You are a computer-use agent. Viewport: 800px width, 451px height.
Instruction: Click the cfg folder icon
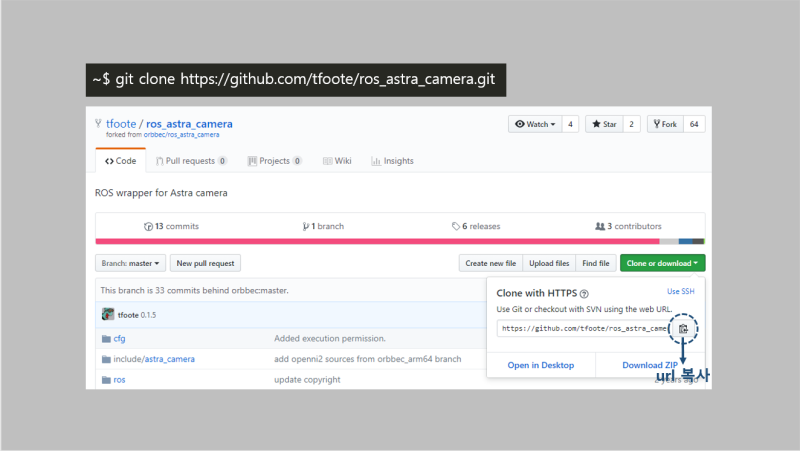click(106, 338)
